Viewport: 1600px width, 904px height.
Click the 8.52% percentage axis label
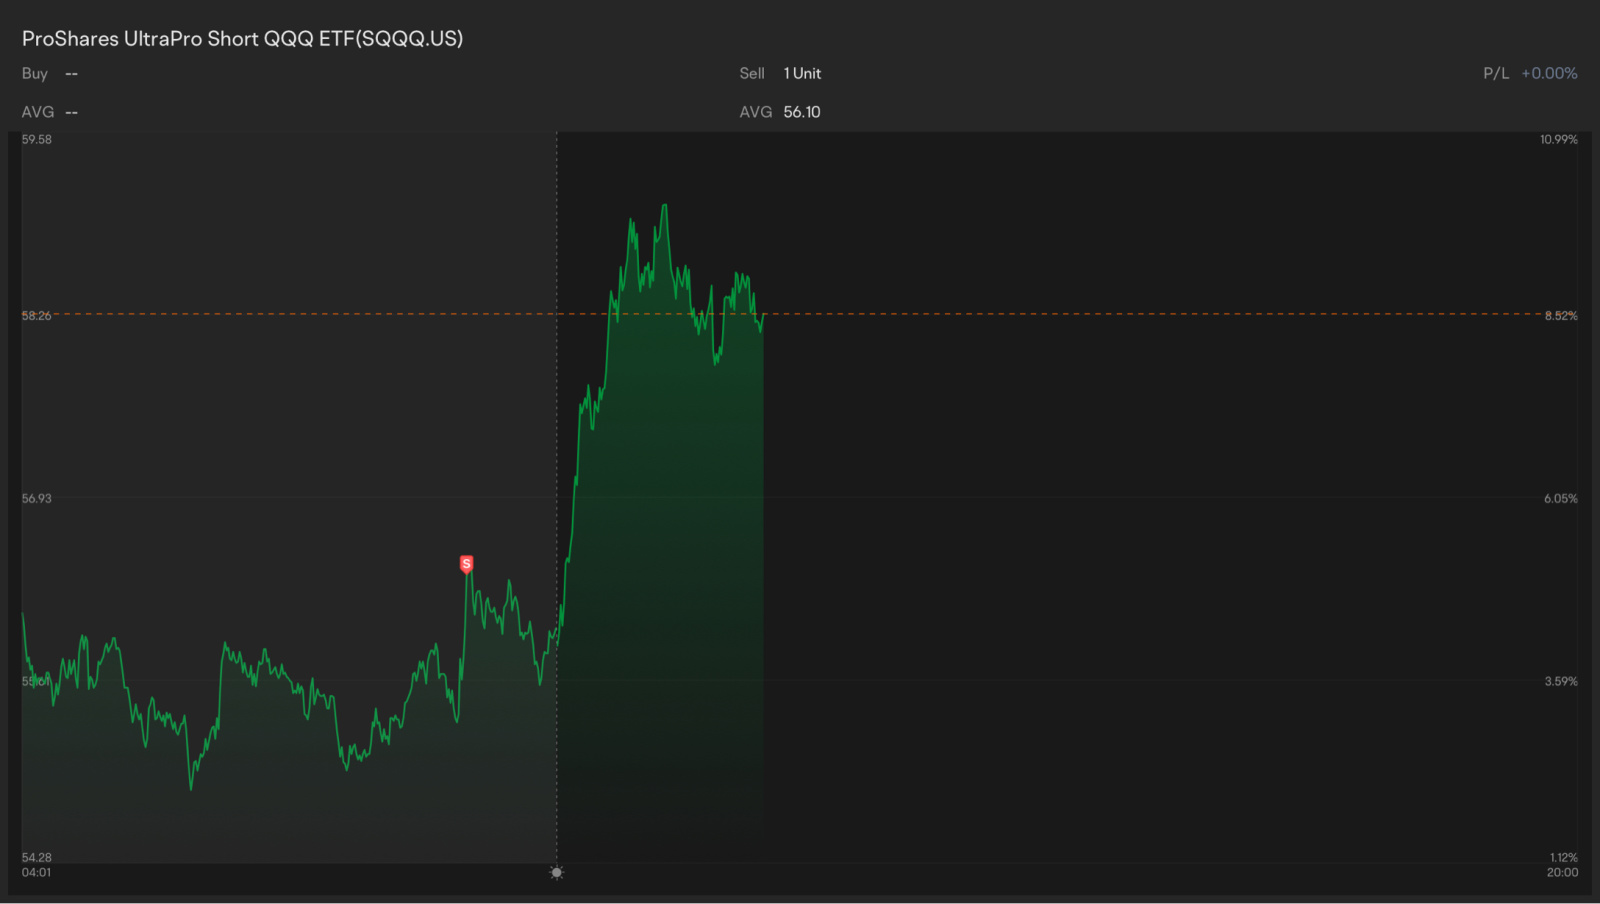[x=1561, y=315]
